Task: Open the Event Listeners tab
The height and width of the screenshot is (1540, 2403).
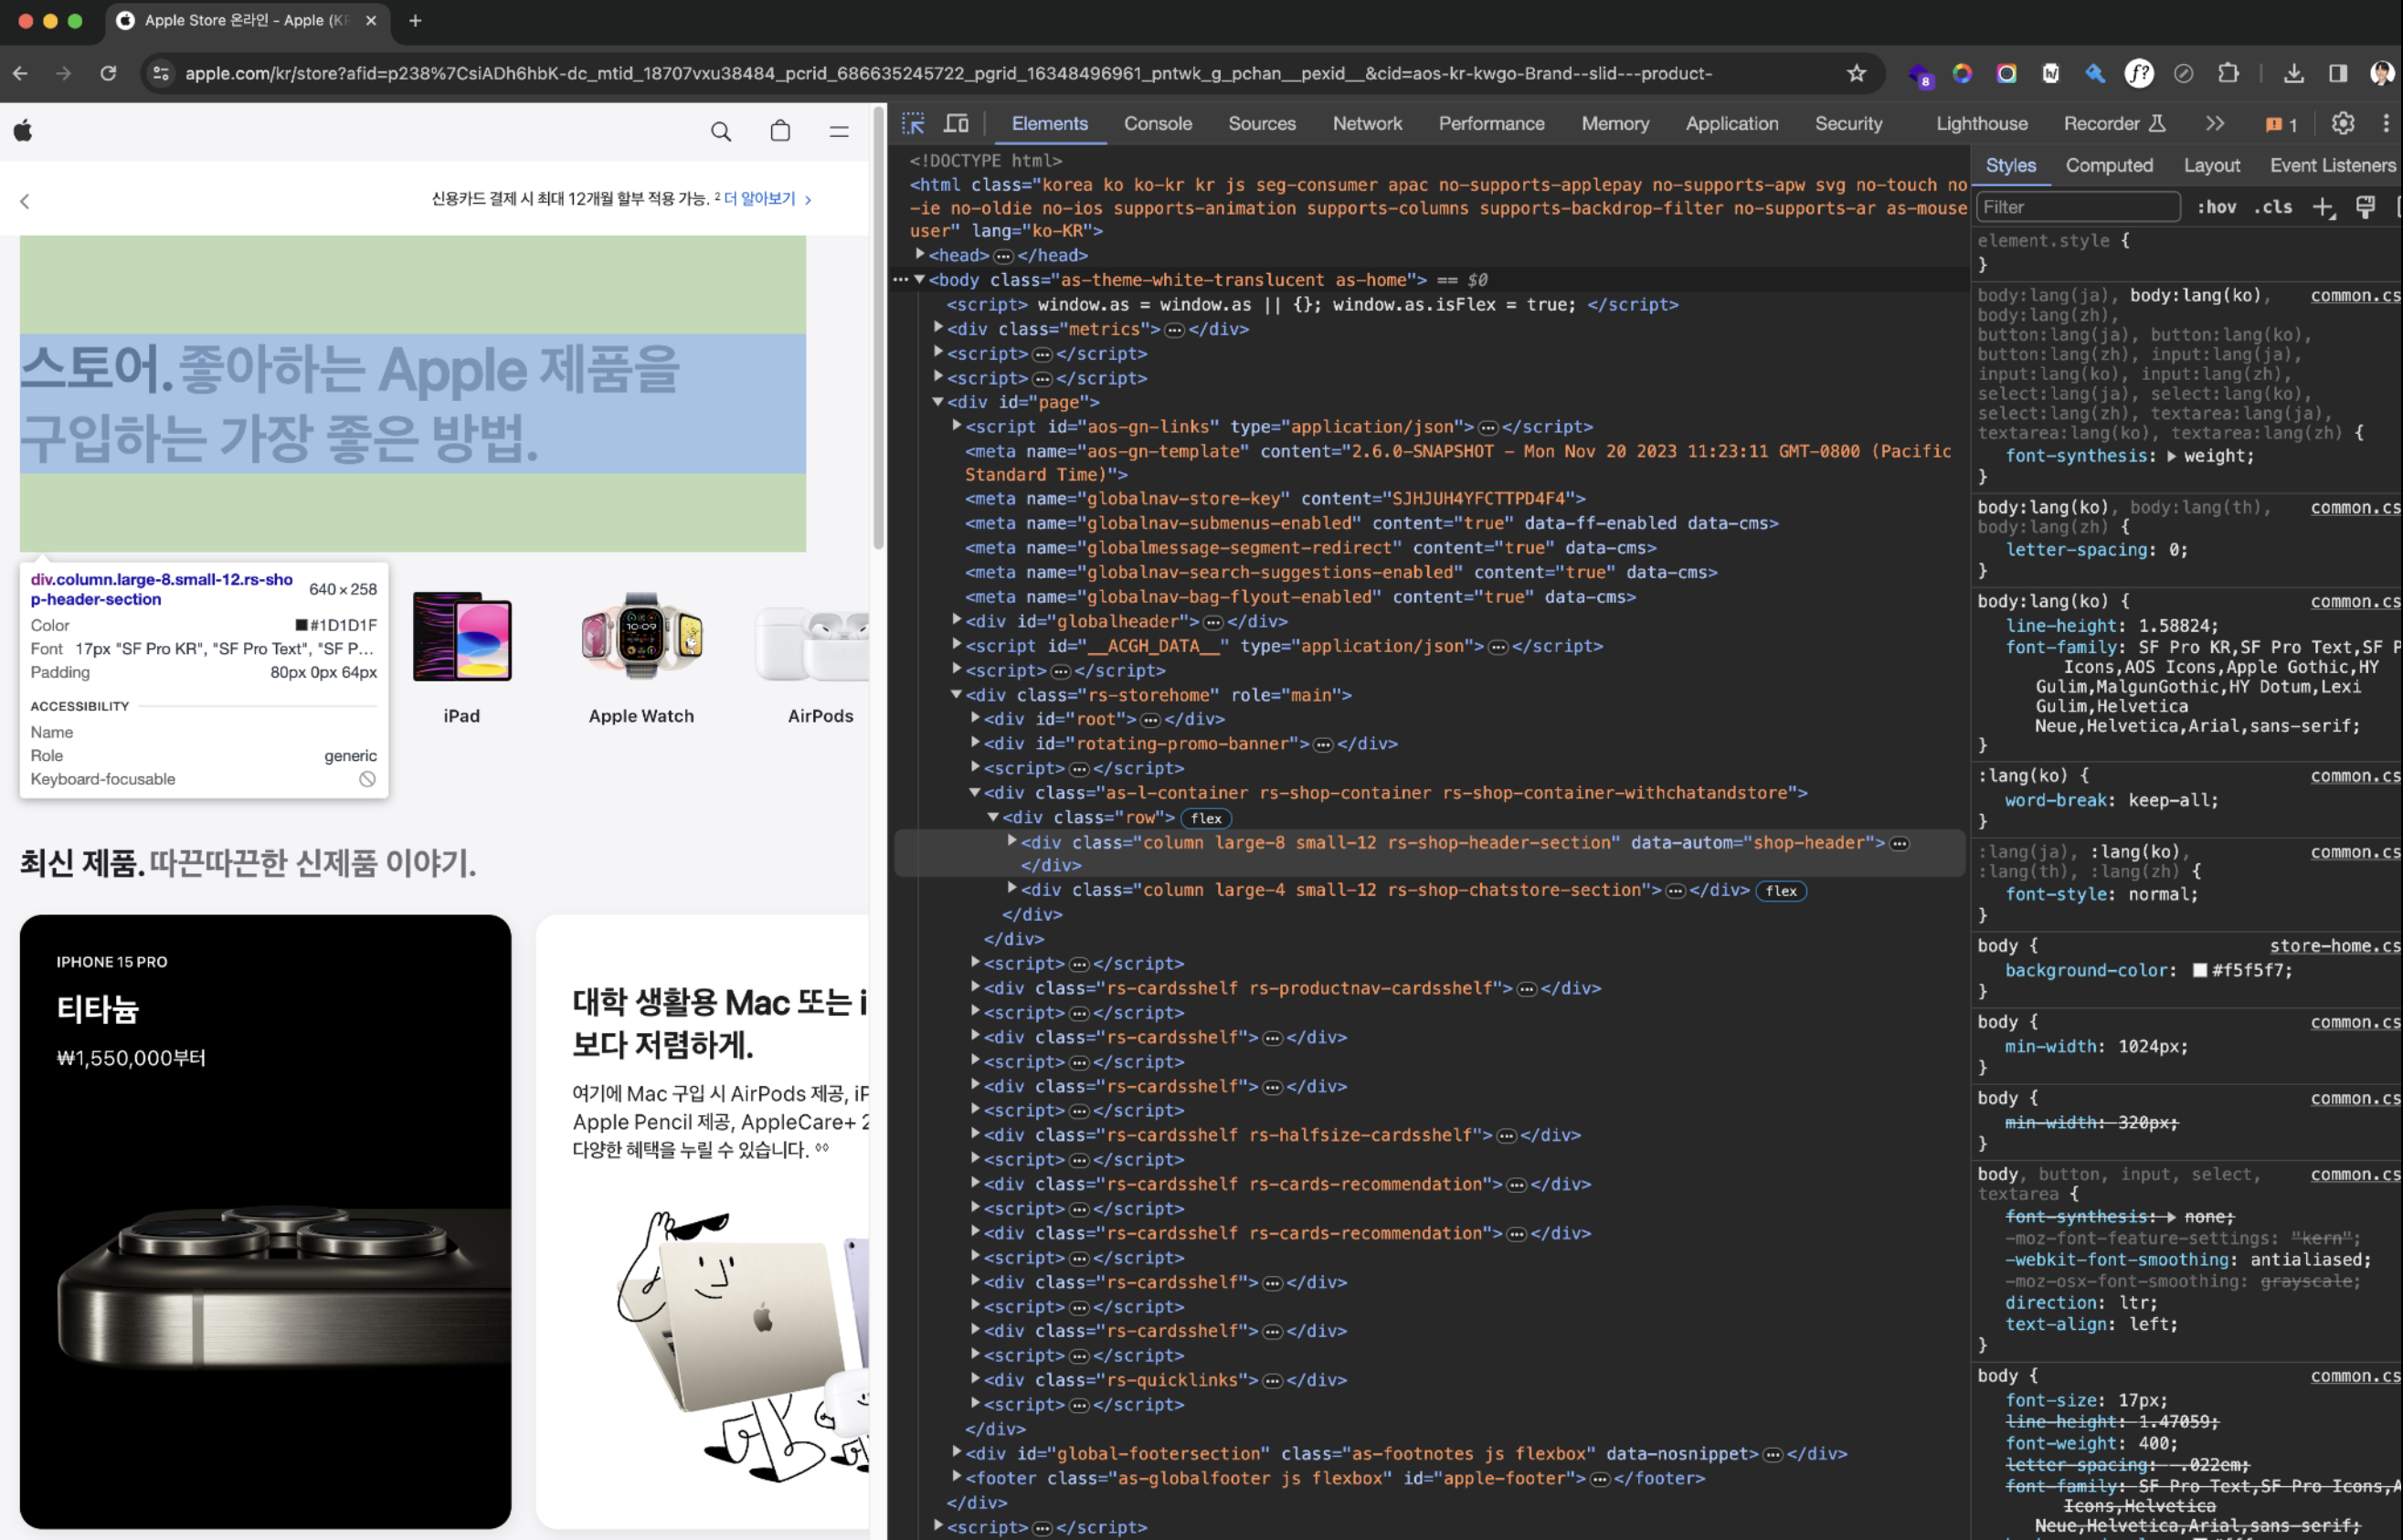Action: pyautogui.click(x=2331, y=166)
